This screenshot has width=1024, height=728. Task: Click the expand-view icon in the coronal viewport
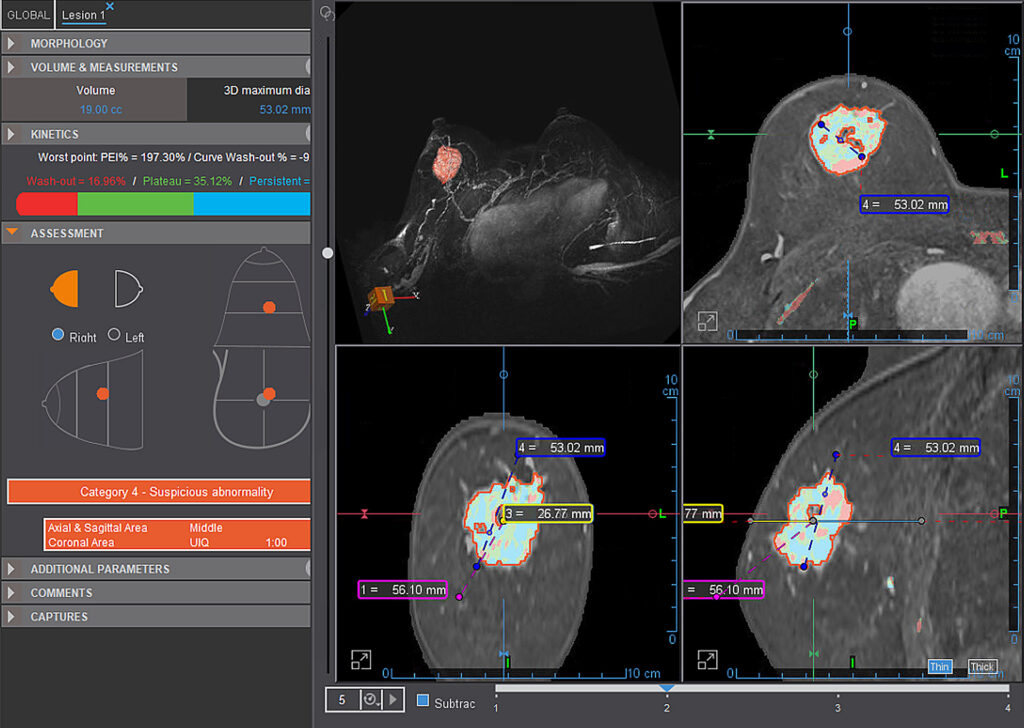361,660
